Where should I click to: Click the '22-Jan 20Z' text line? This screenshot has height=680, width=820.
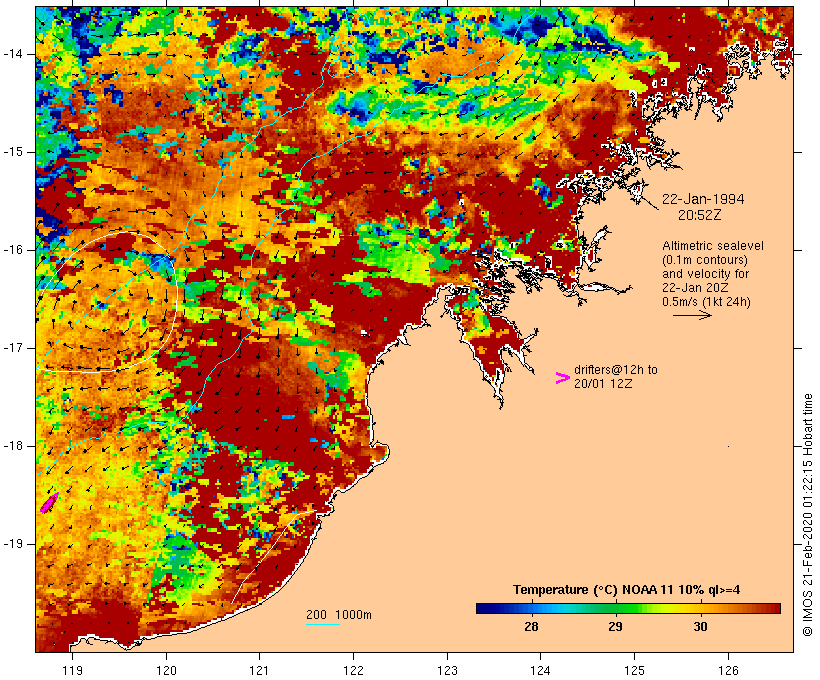tap(695, 288)
